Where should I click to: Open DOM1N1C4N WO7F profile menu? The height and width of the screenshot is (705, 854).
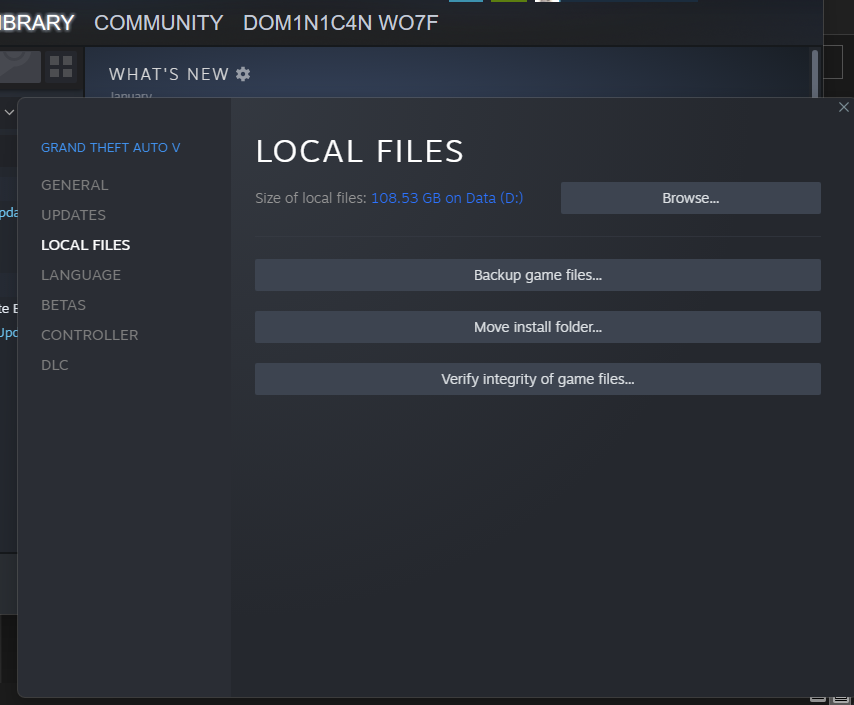(x=340, y=23)
